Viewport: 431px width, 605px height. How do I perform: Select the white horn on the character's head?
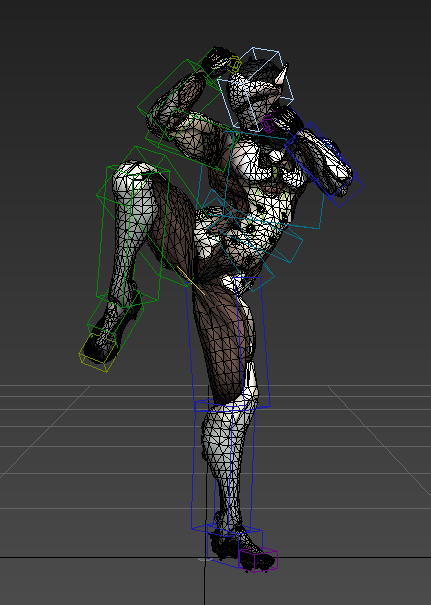[284, 74]
